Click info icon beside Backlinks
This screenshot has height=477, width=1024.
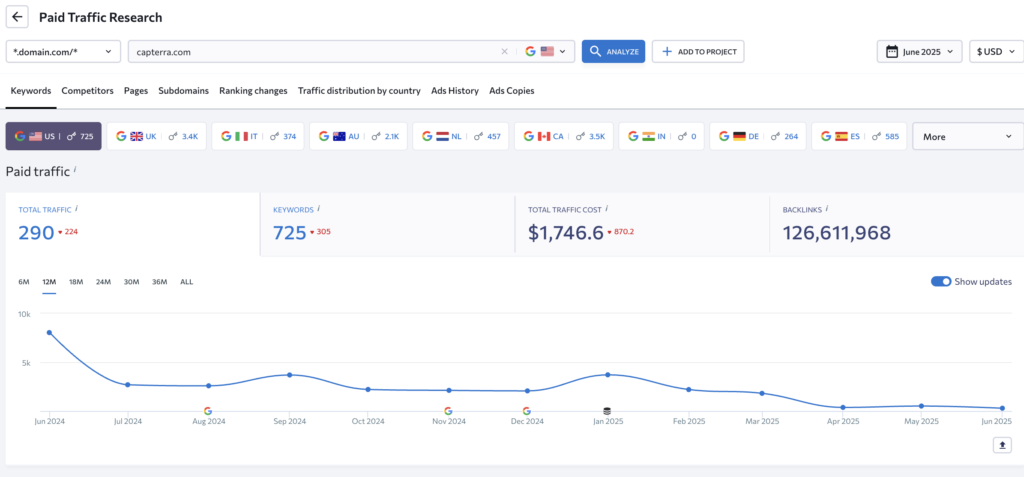click(x=827, y=209)
